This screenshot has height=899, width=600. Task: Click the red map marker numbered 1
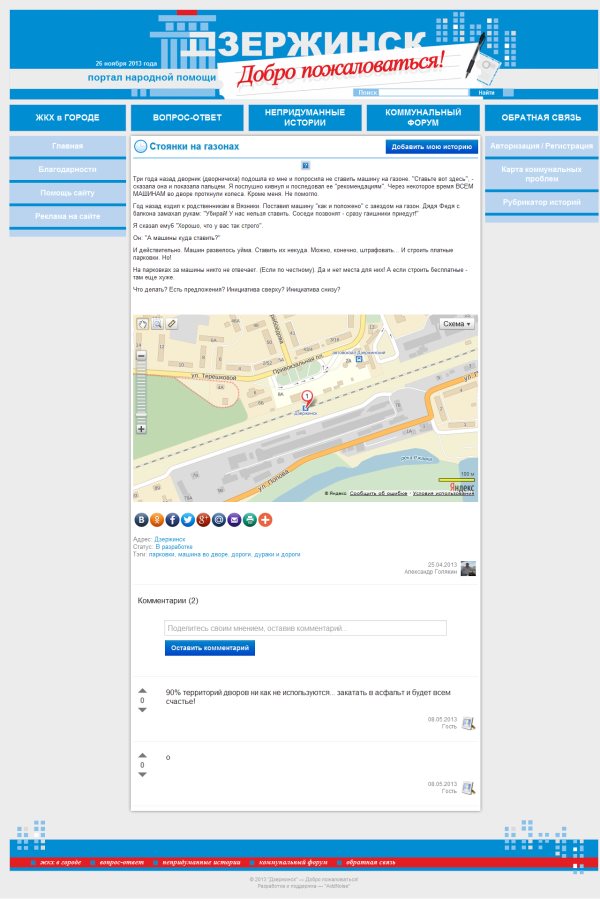pos(307,397)
